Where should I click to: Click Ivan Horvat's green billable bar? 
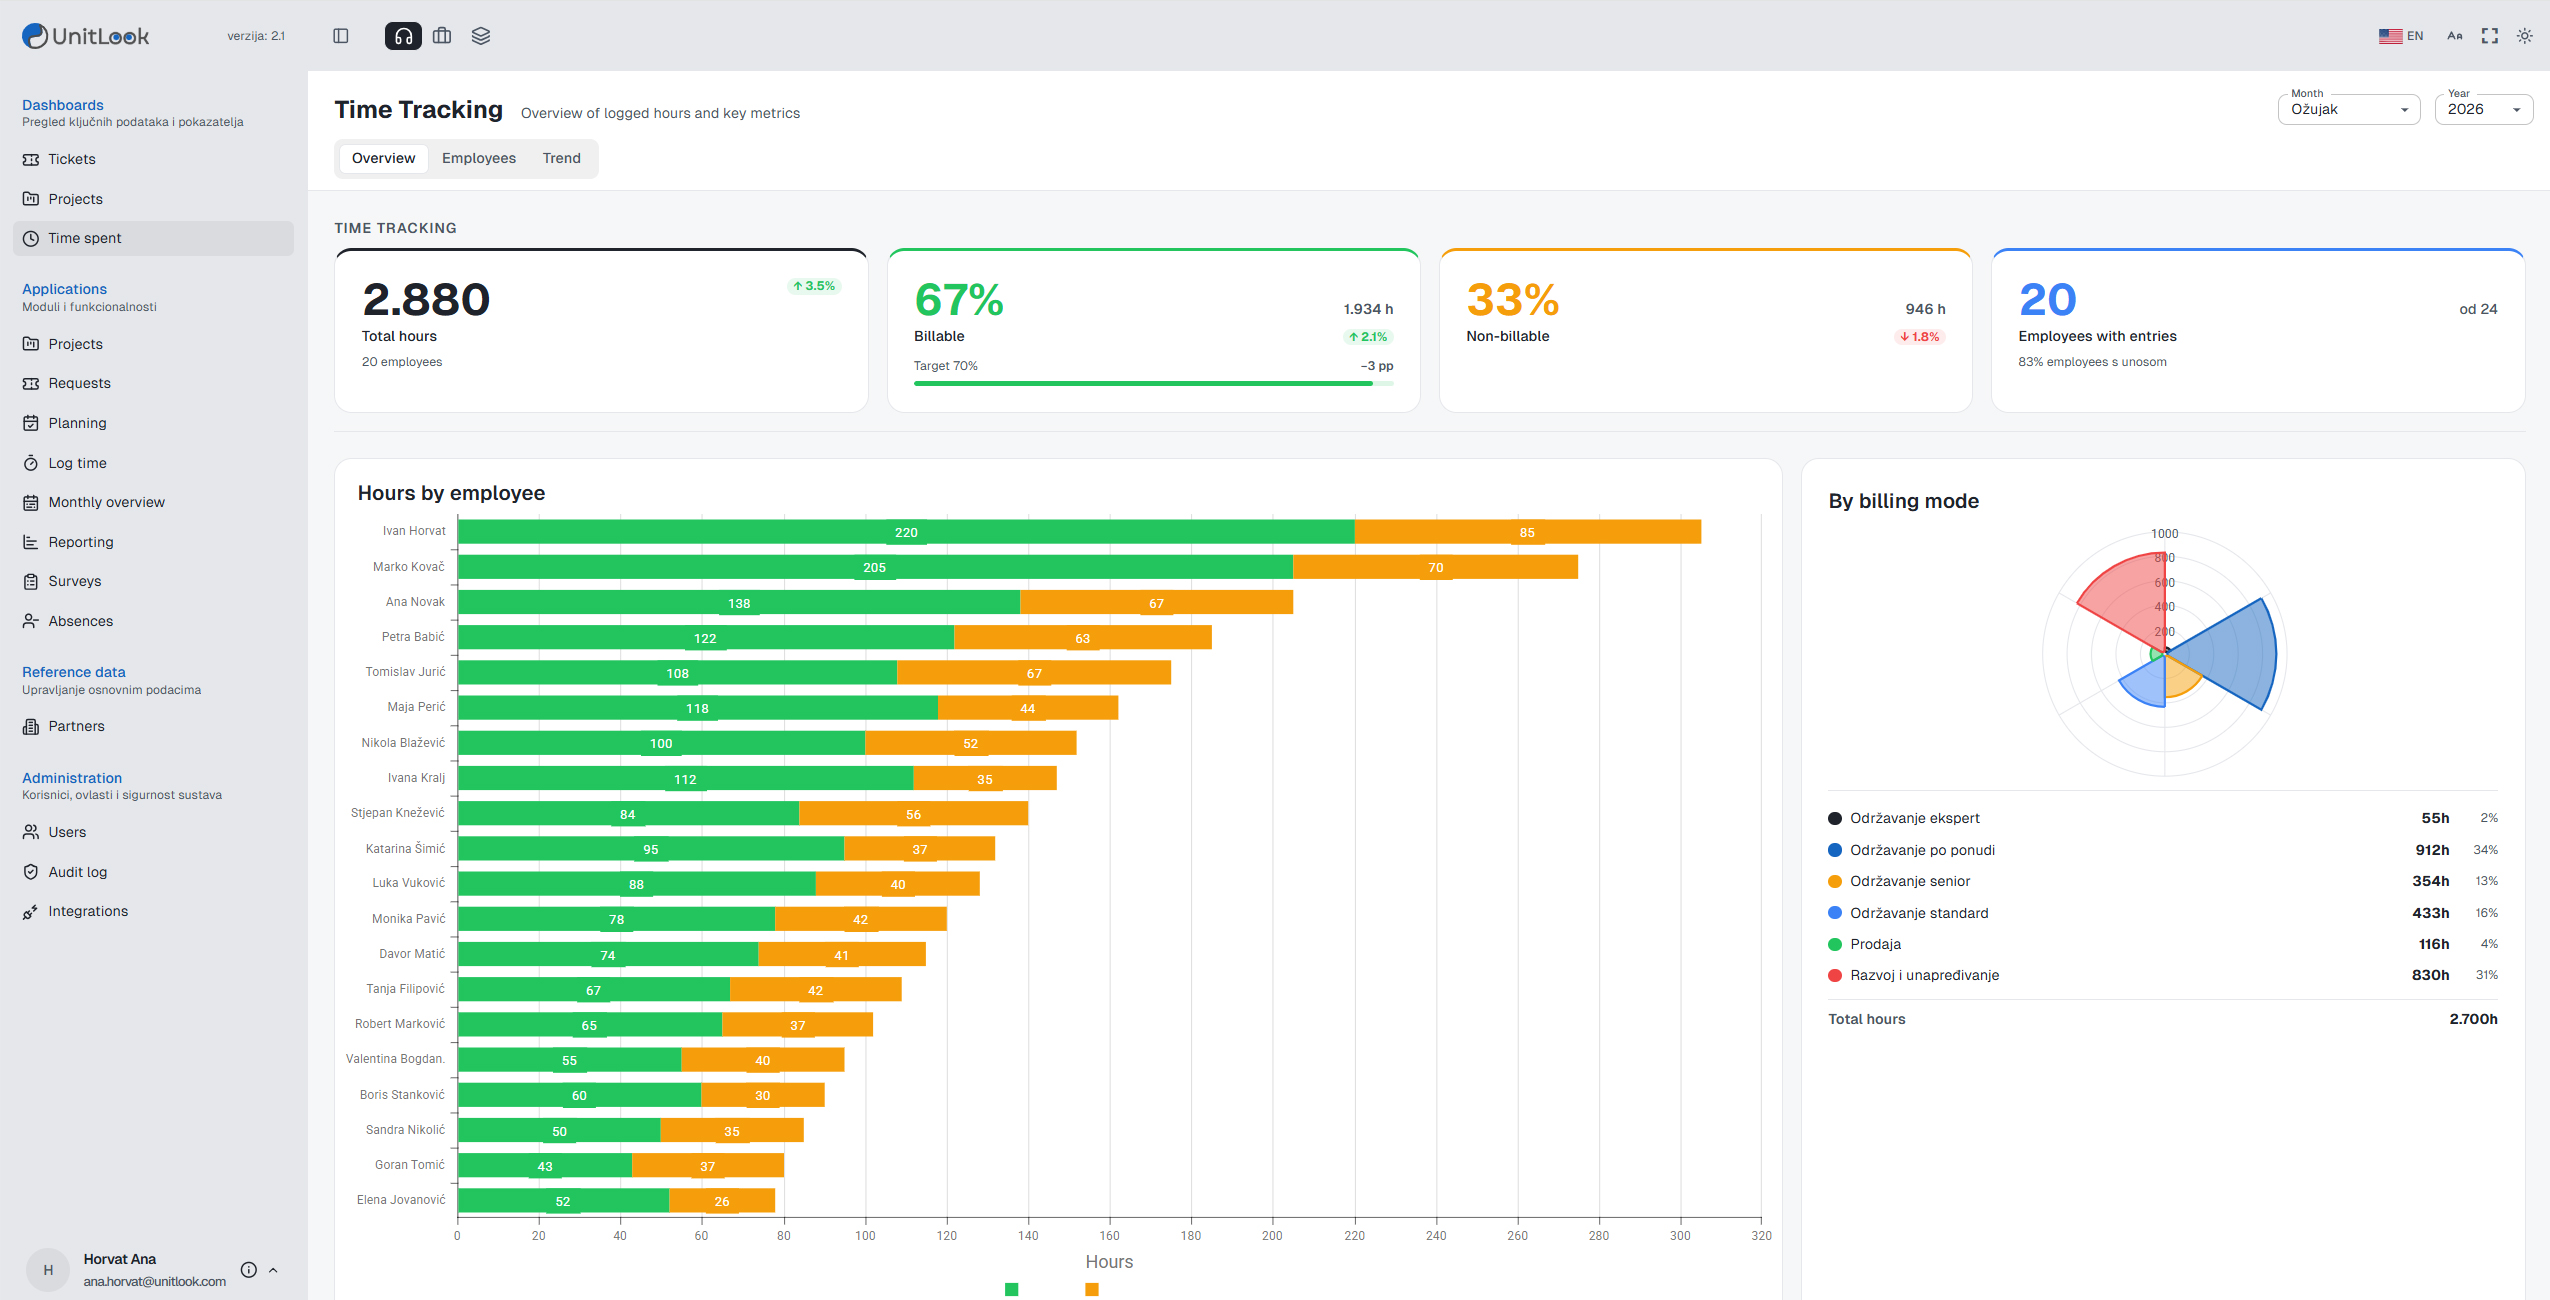click(x=906, y=532)
